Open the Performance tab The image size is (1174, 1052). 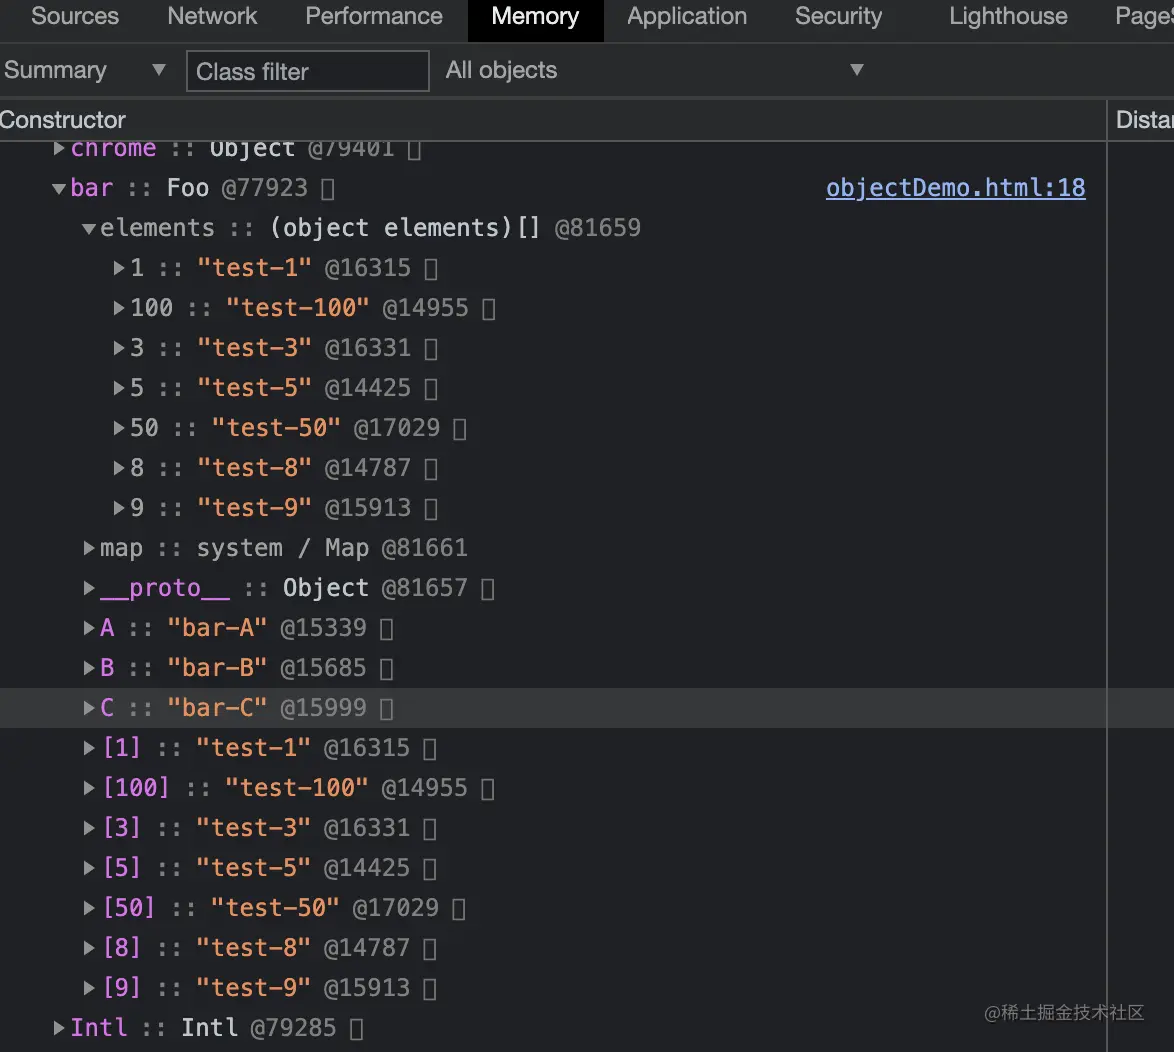pyautogui.click(x=374, y=16)
